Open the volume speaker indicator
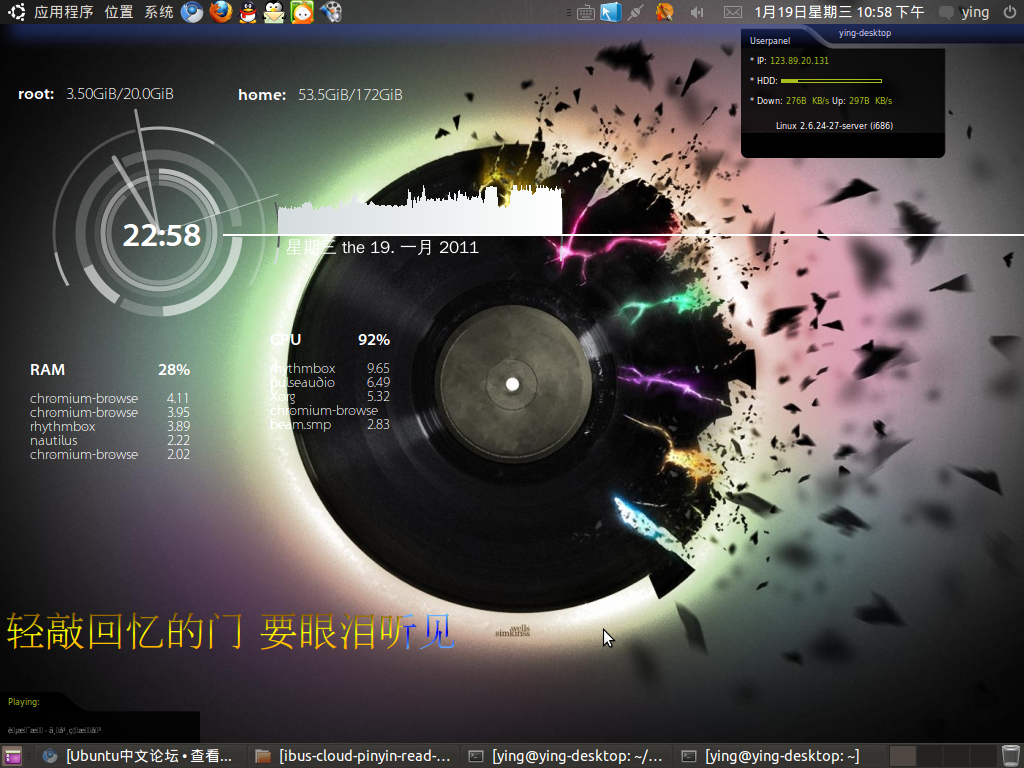This screenshot has height=768, width=1024. click(x=697, y=12)
